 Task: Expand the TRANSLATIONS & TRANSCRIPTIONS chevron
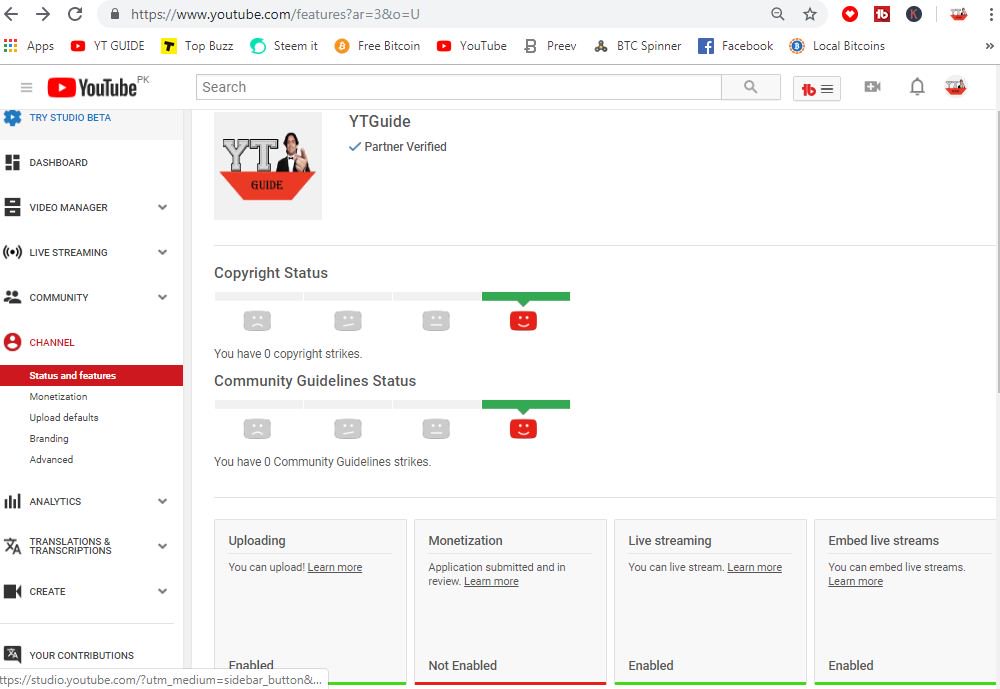[163, 546]
